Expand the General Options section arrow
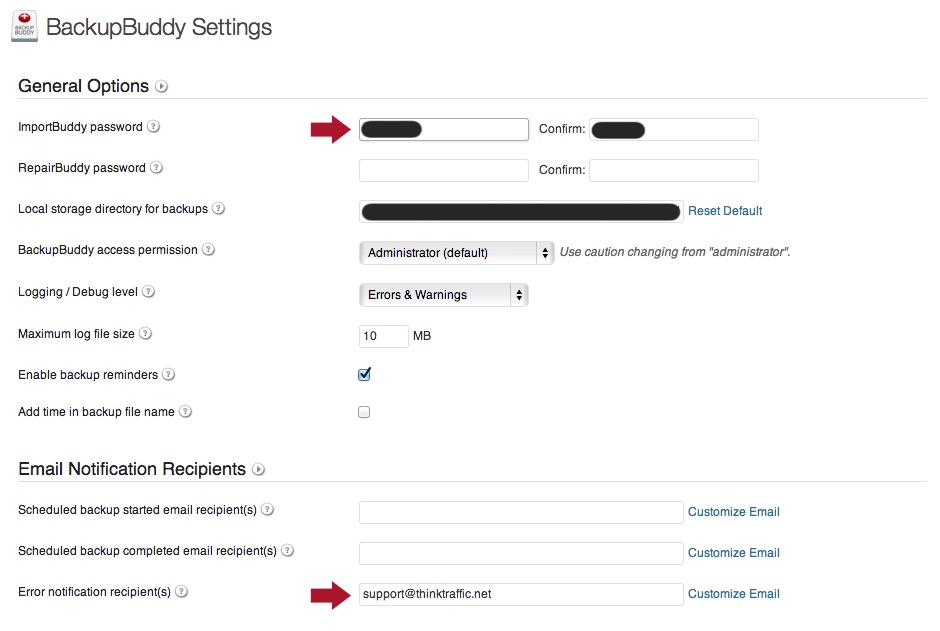Viewport: 940px width, 631px height. pyautogui.click(x=161, y=87)
